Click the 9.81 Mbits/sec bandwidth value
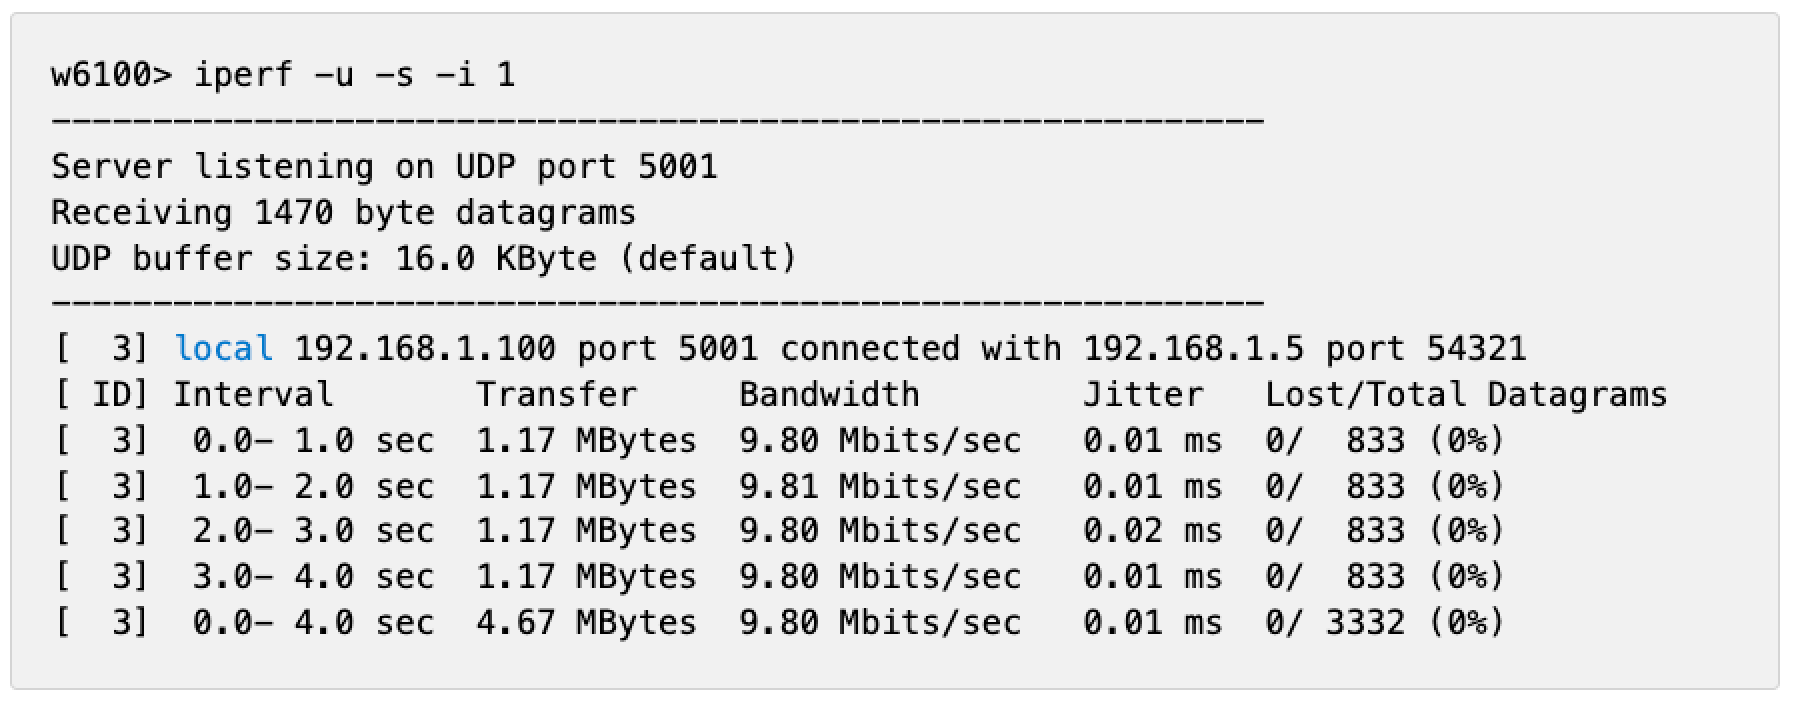 coord(880,487)
